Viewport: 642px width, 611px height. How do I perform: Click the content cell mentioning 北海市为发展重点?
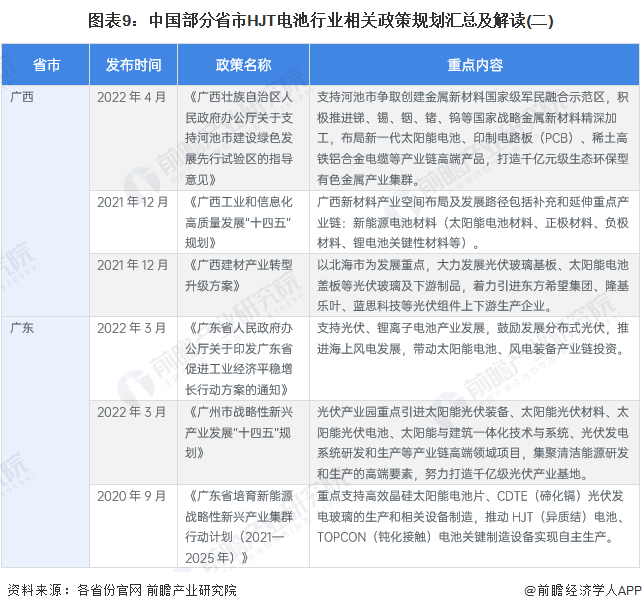click(475, 283)
